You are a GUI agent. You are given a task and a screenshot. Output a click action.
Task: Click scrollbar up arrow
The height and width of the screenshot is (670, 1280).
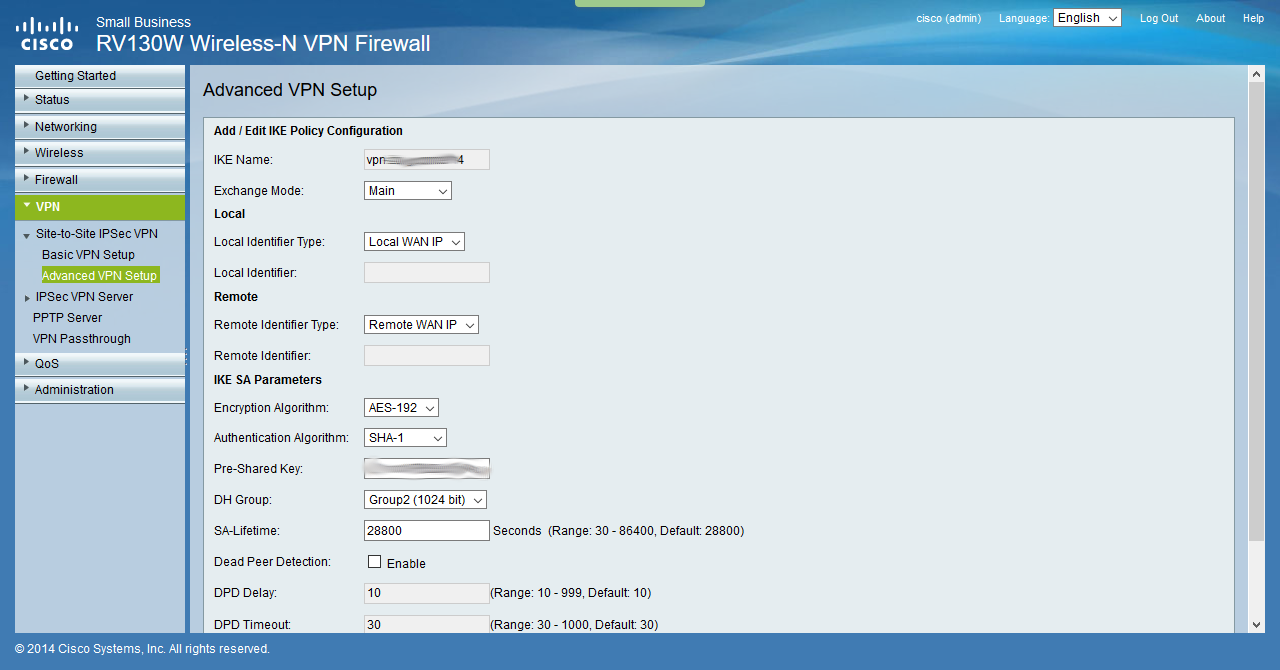(x=1257, y=74)
